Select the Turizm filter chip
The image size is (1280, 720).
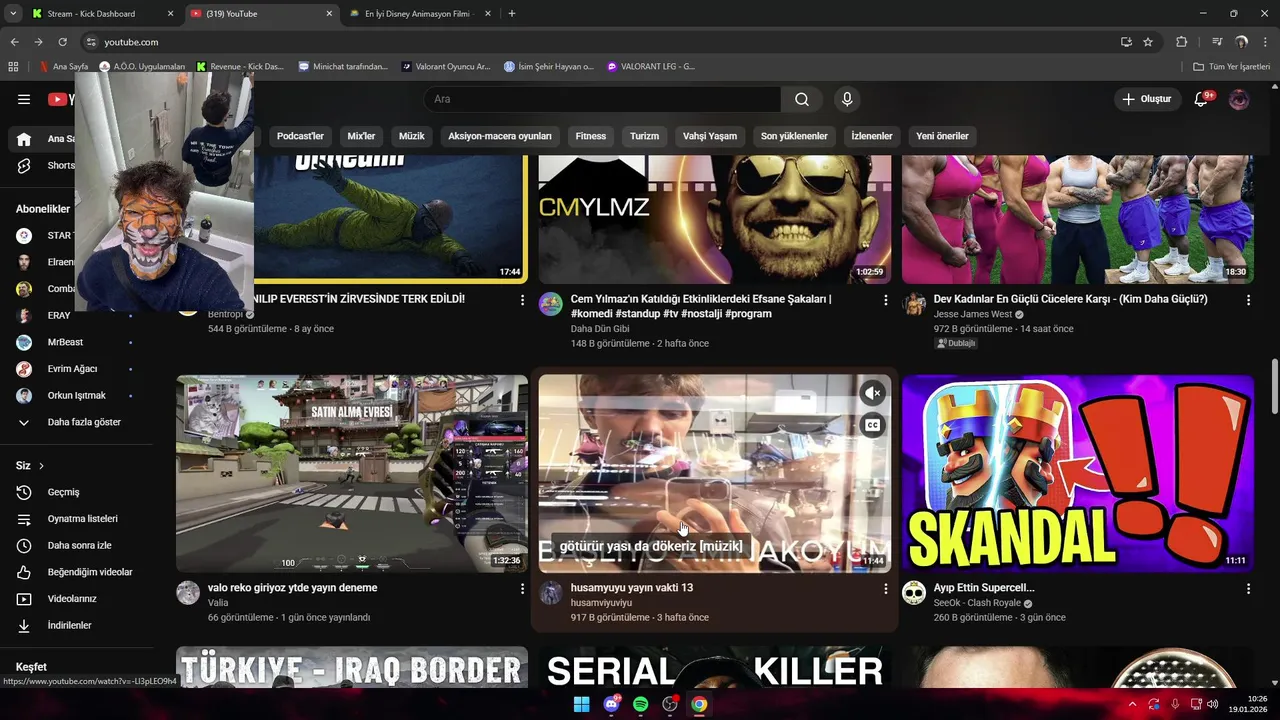point(645,136)
